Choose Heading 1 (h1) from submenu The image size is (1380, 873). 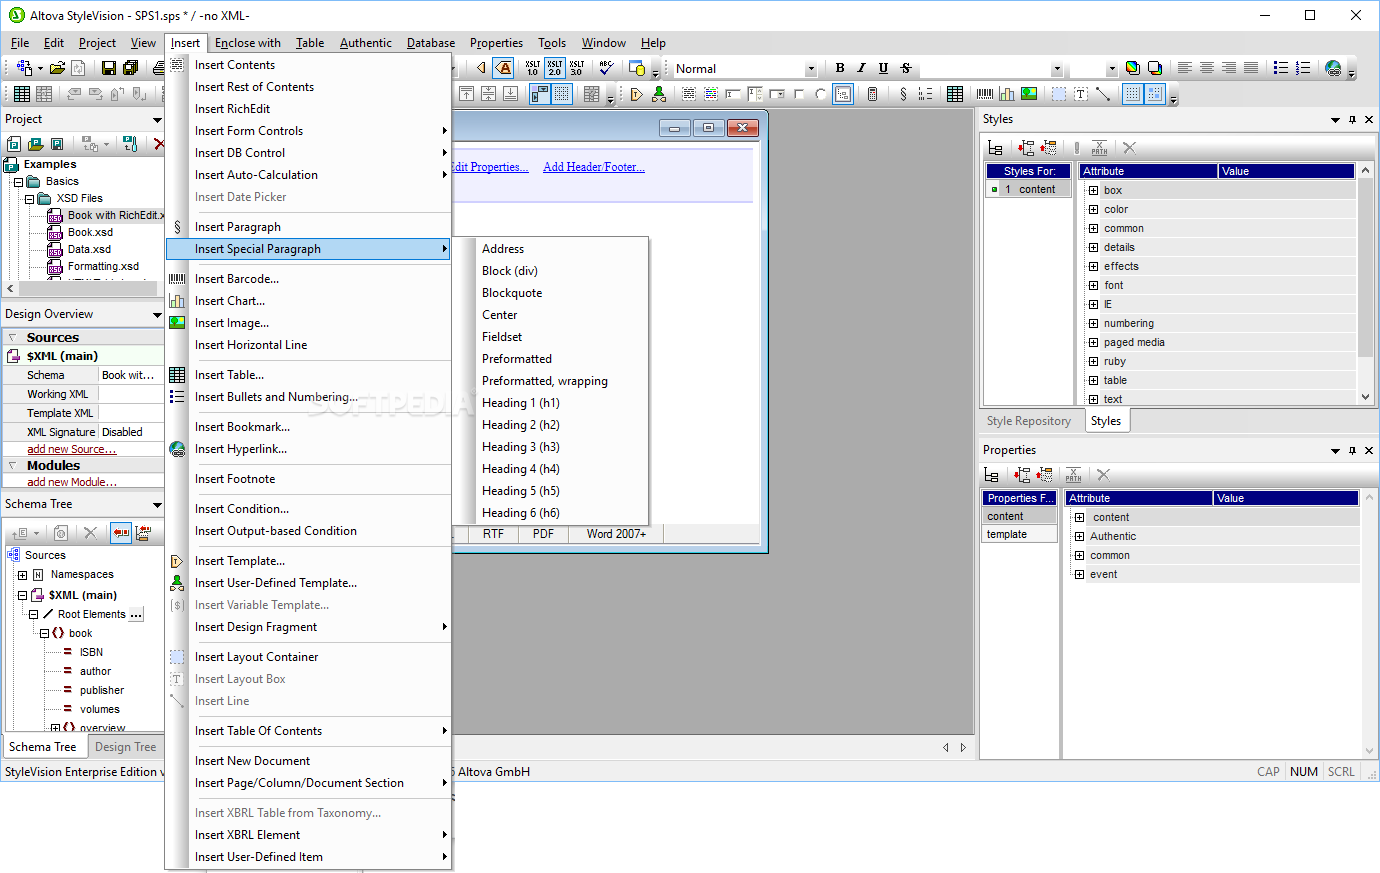pyautogui.click(x=520, y=403)
